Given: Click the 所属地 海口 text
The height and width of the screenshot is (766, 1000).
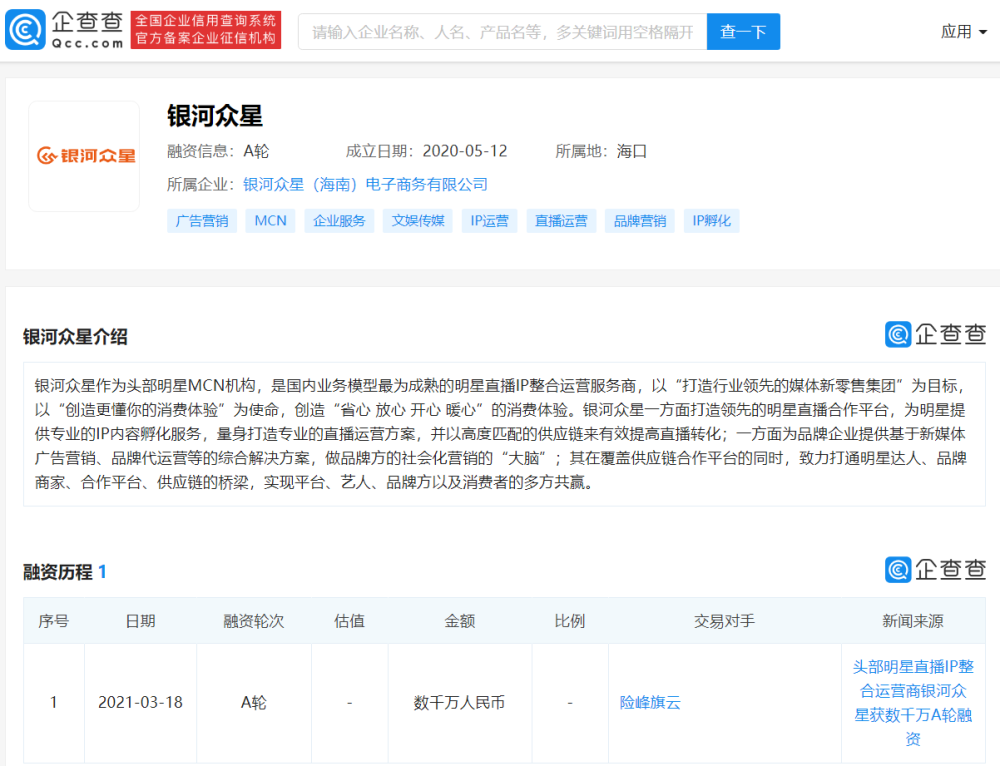Looking at the screenshot, I should point(601,151).
